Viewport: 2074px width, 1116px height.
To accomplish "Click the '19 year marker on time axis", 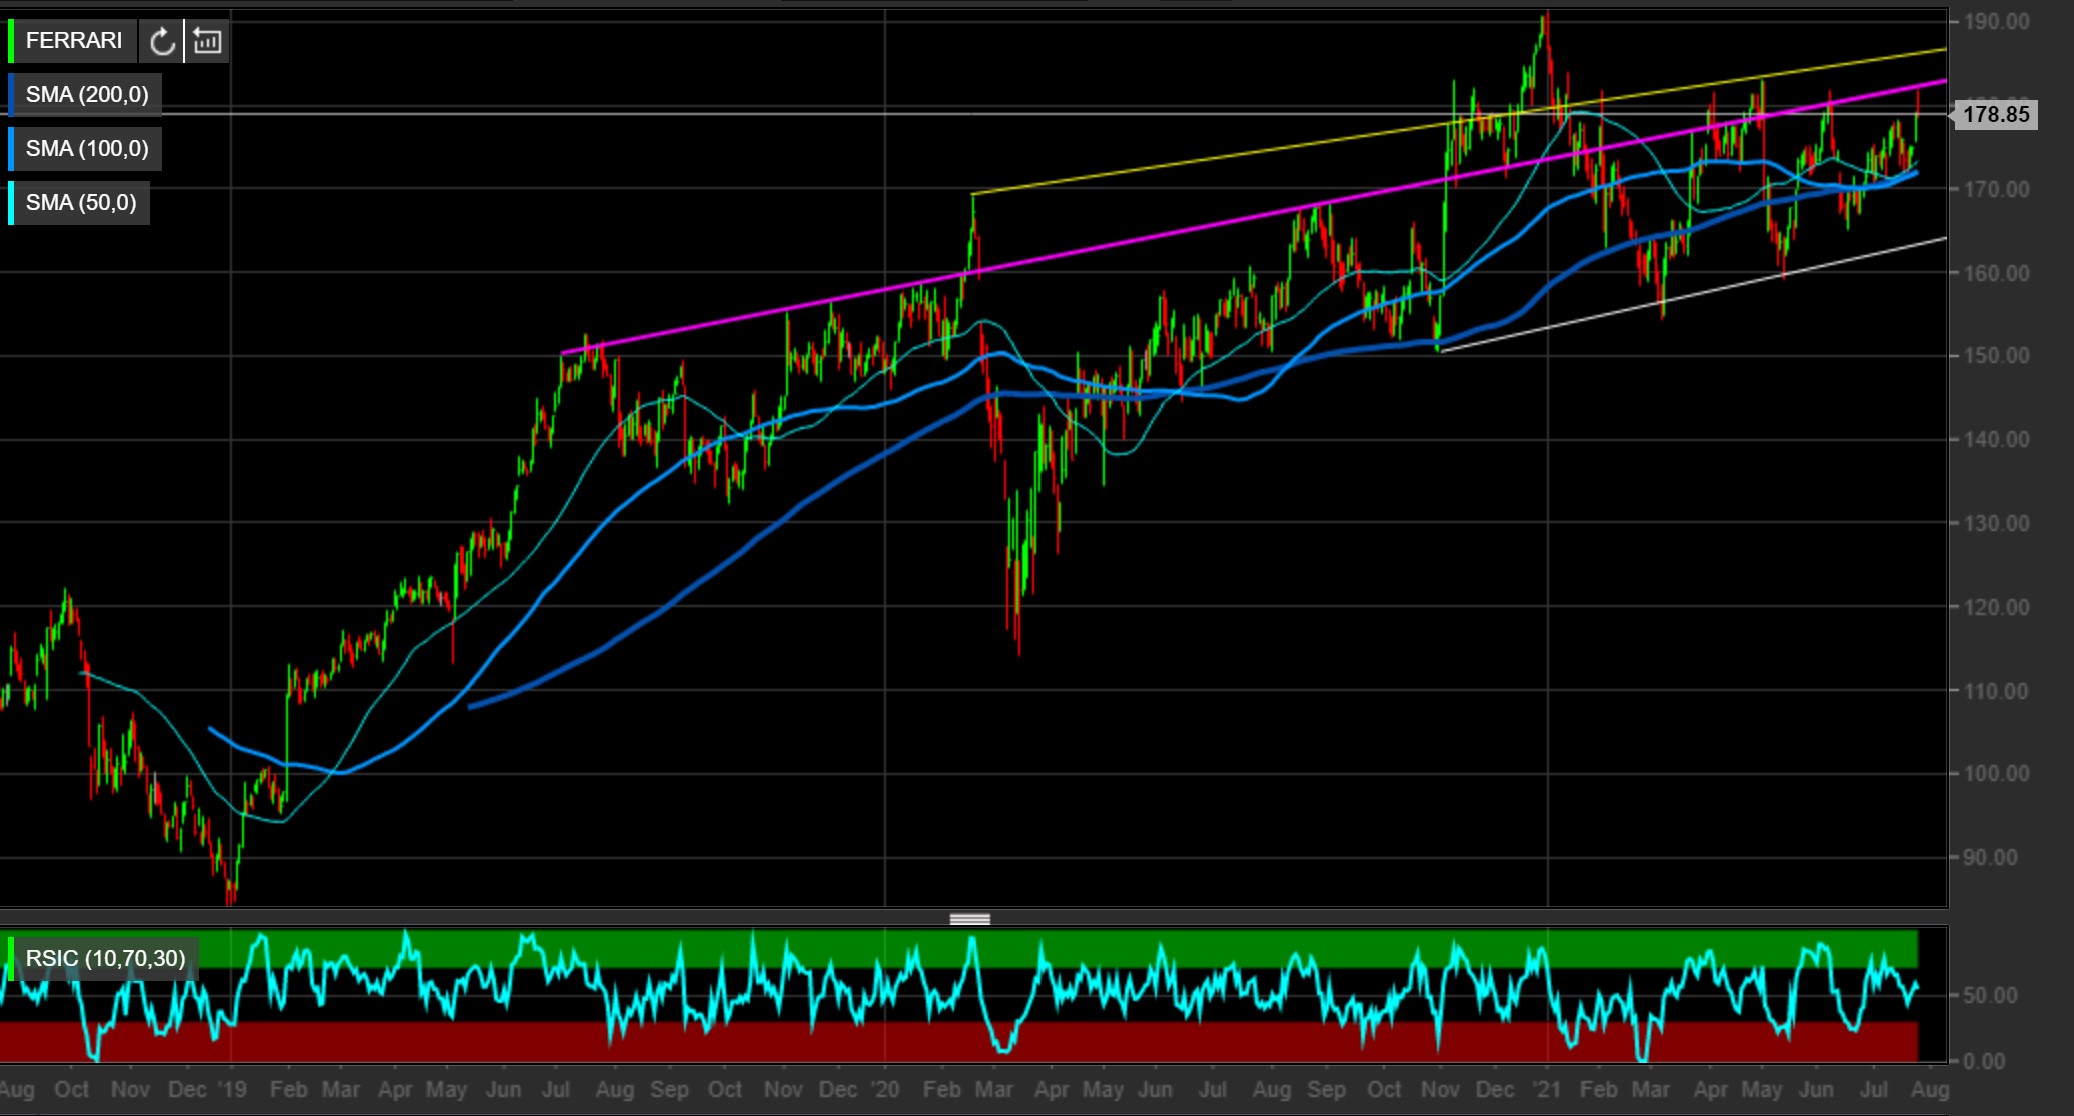I will point(231,1089).
